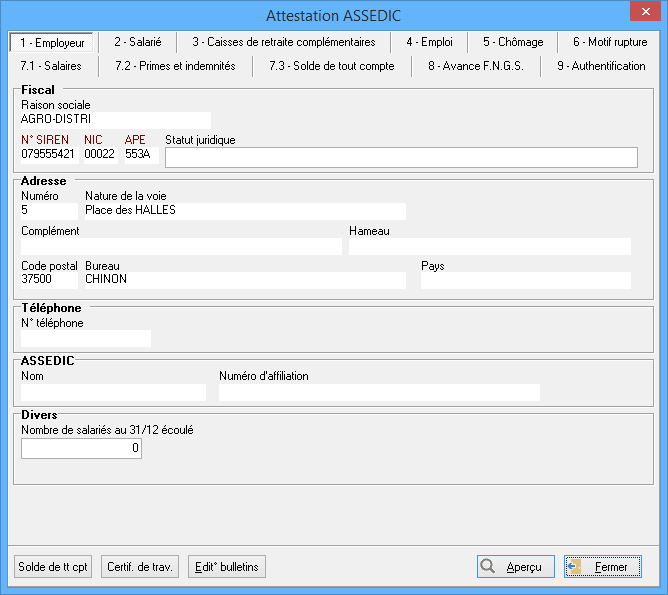Screen dimensions: 668x595
Task: Open the Caisses de retraite complémentaires tab
Action: pos(284,42)
